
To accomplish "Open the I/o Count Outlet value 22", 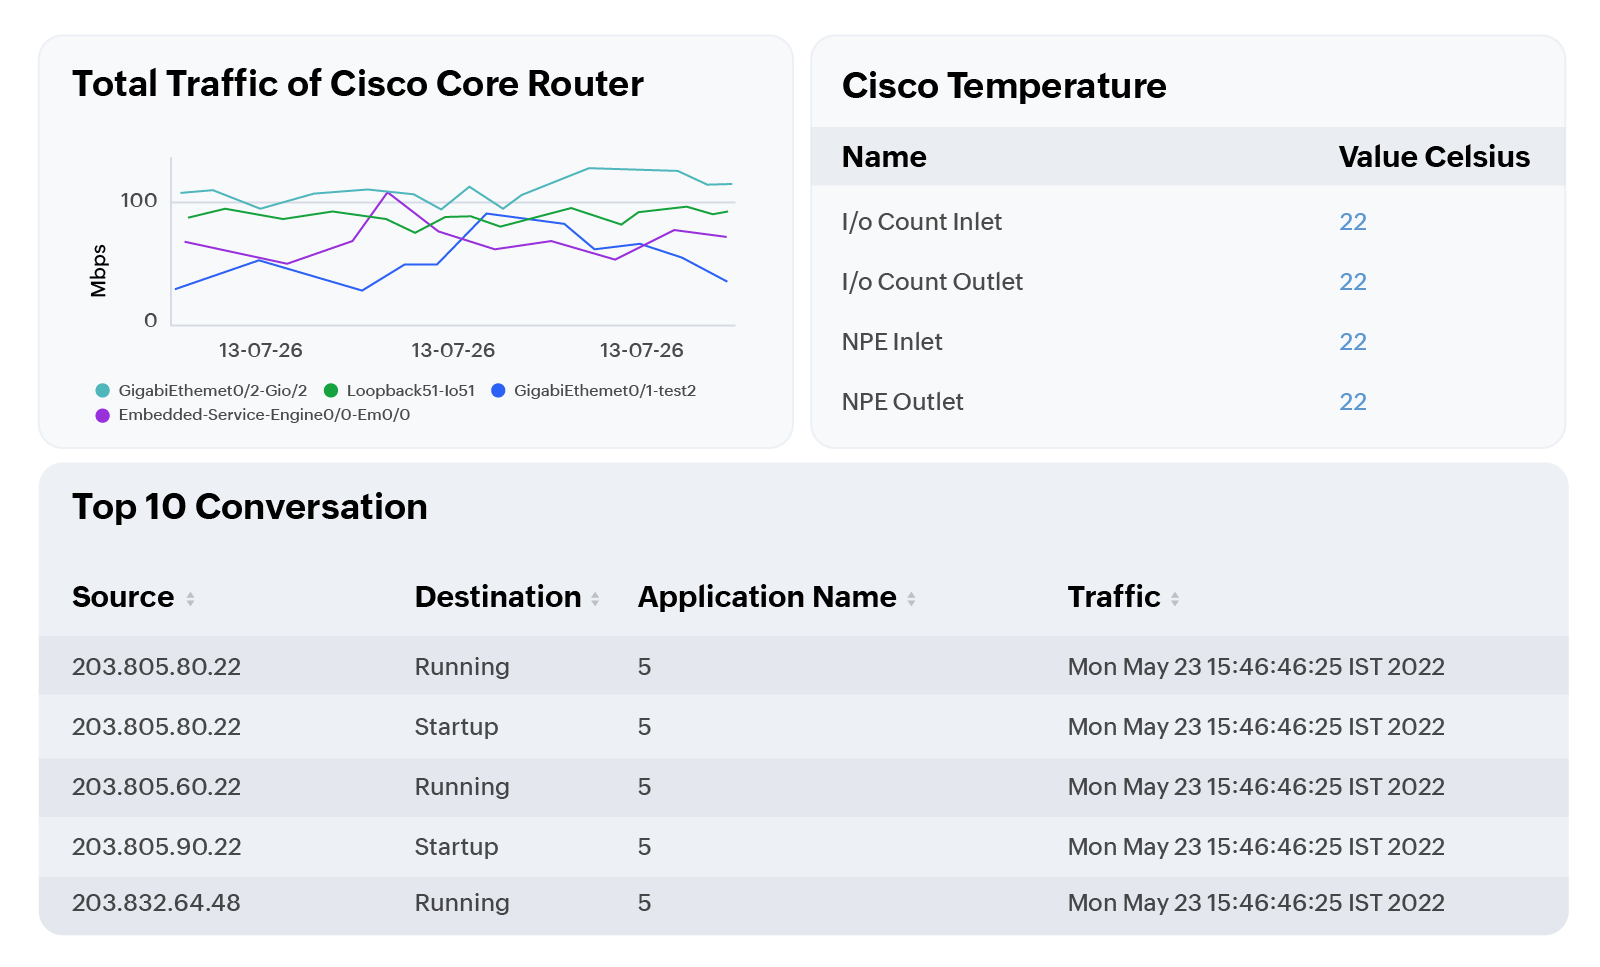I will [x=1353, y=282].
